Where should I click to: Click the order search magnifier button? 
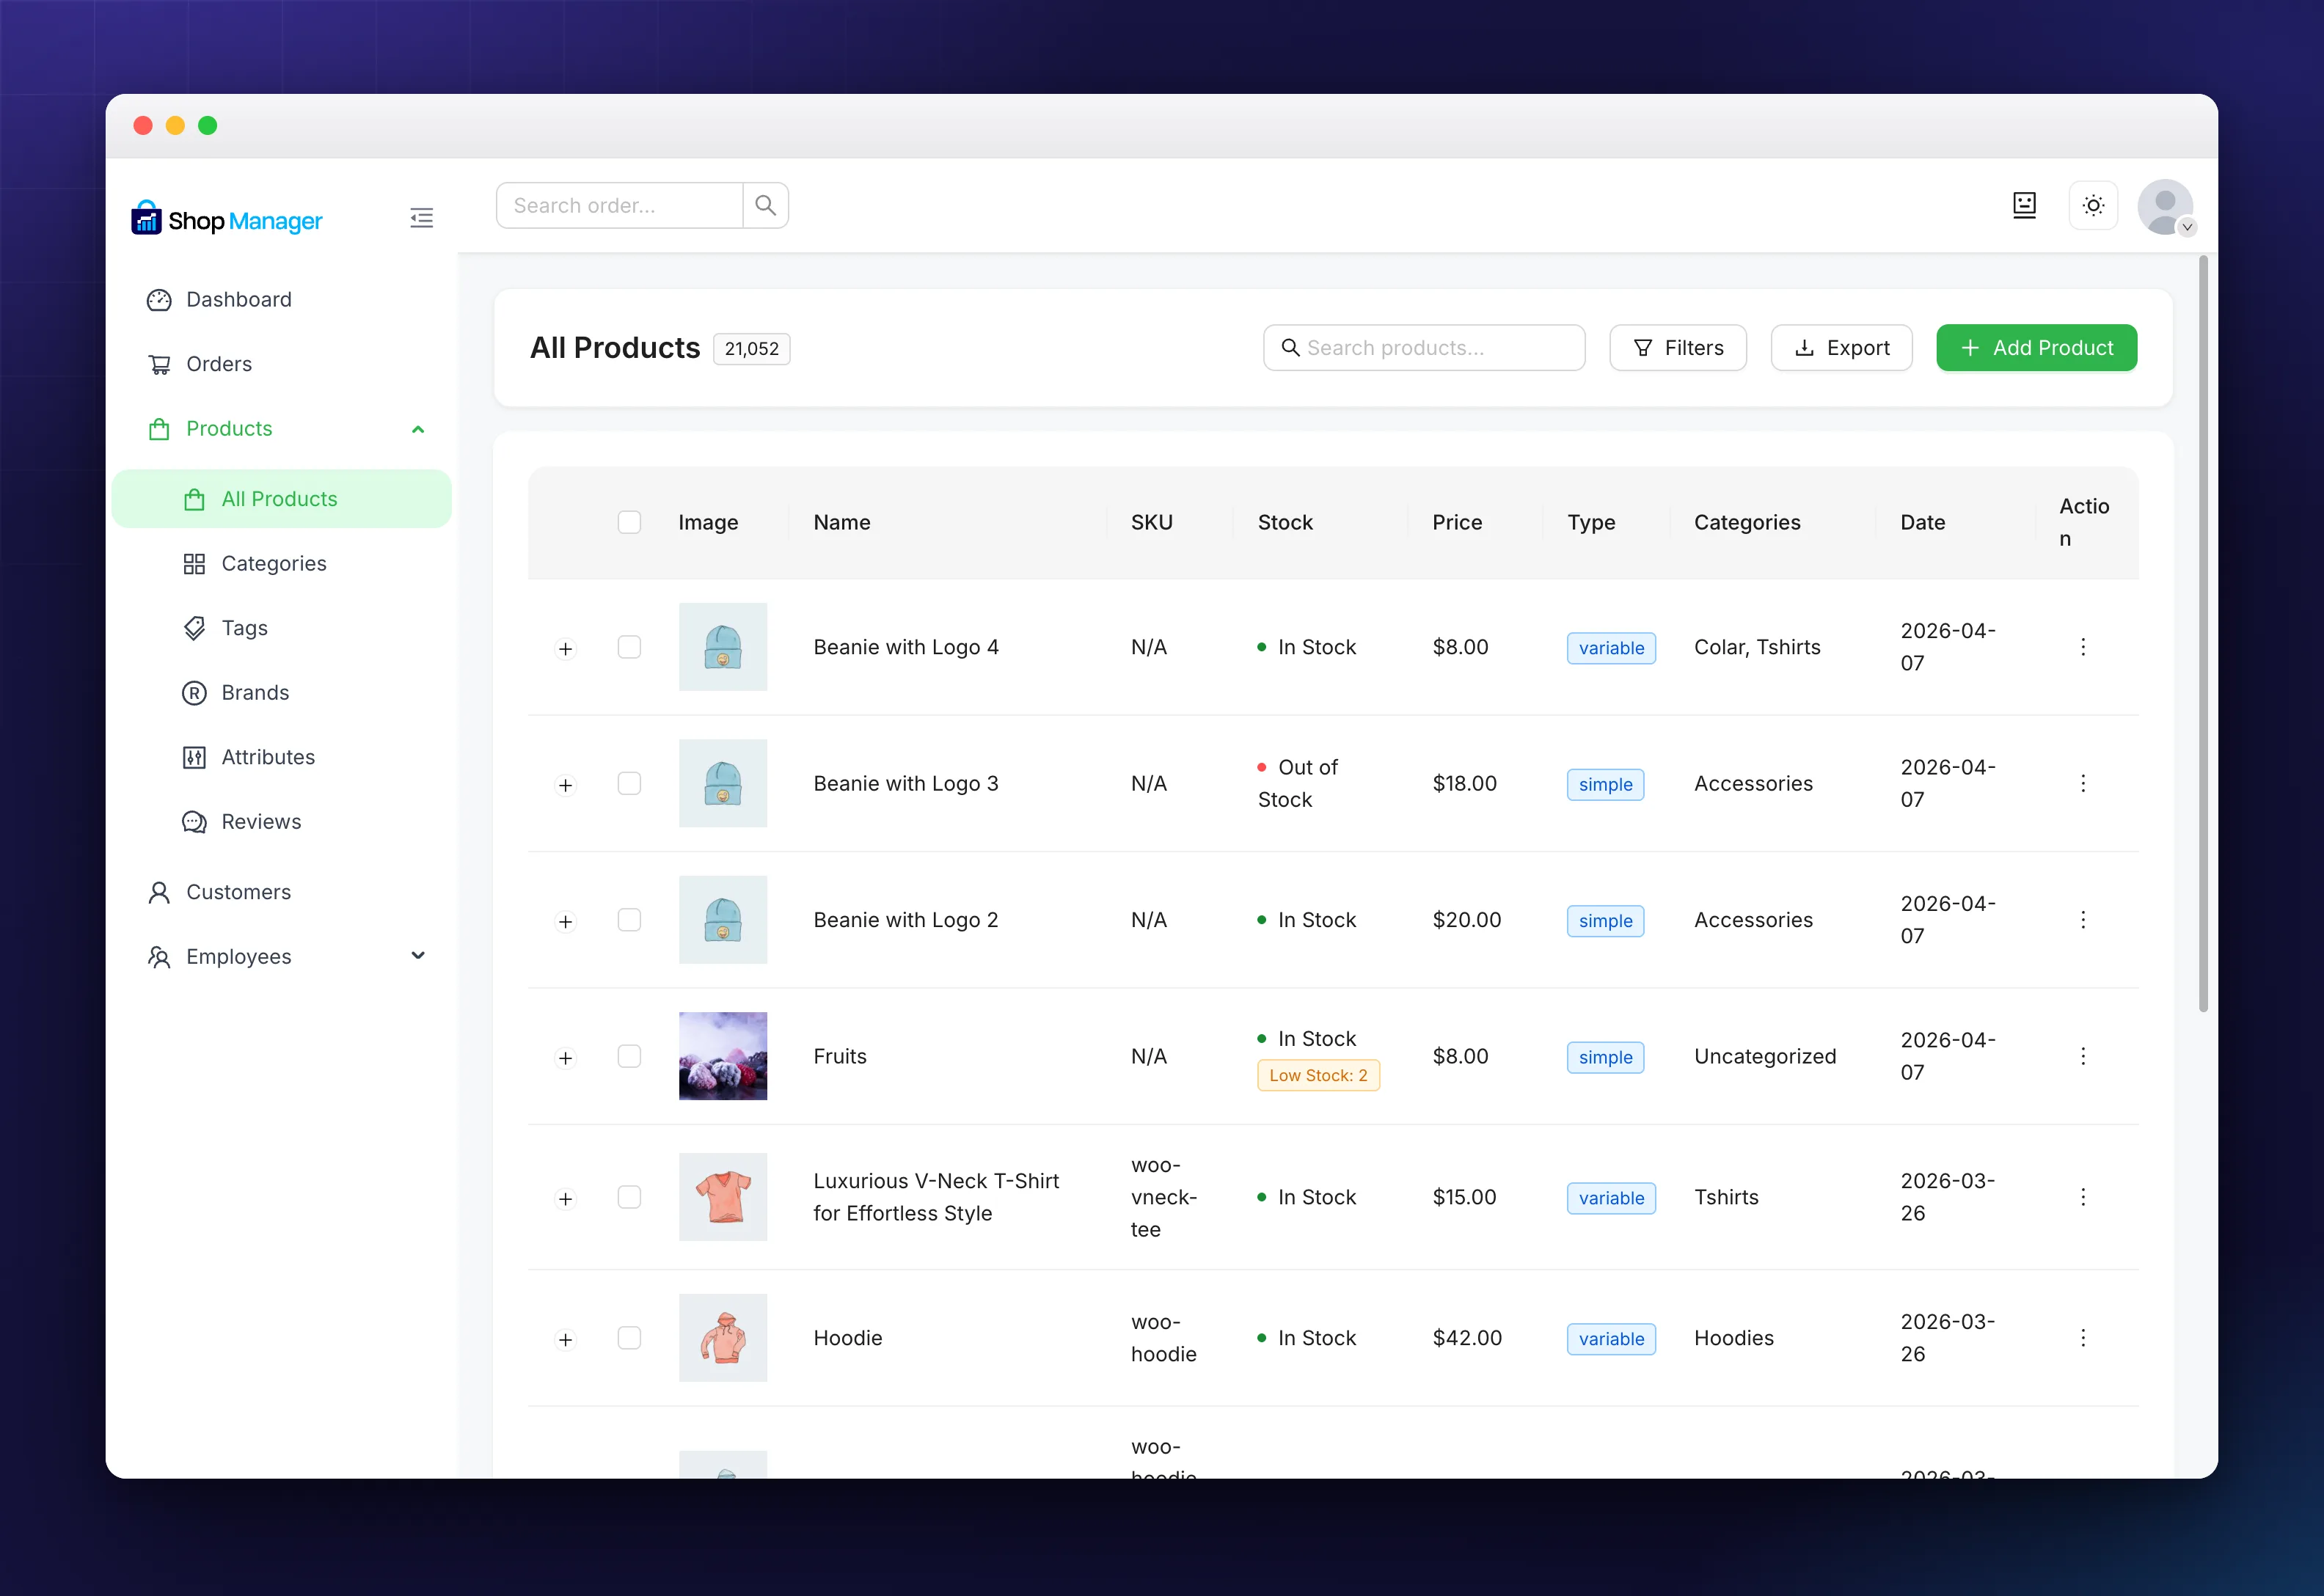pos(766,205)
